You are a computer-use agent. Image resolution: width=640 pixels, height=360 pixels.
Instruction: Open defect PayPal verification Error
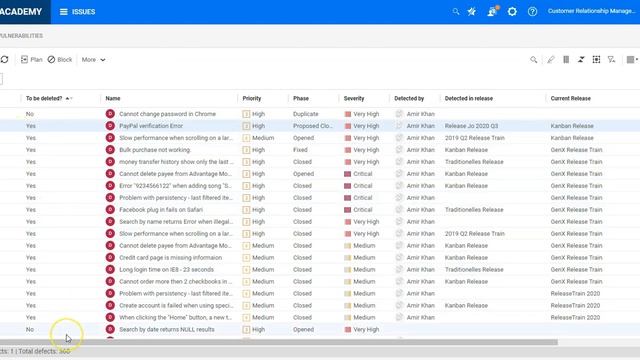(x=151, y=126)
